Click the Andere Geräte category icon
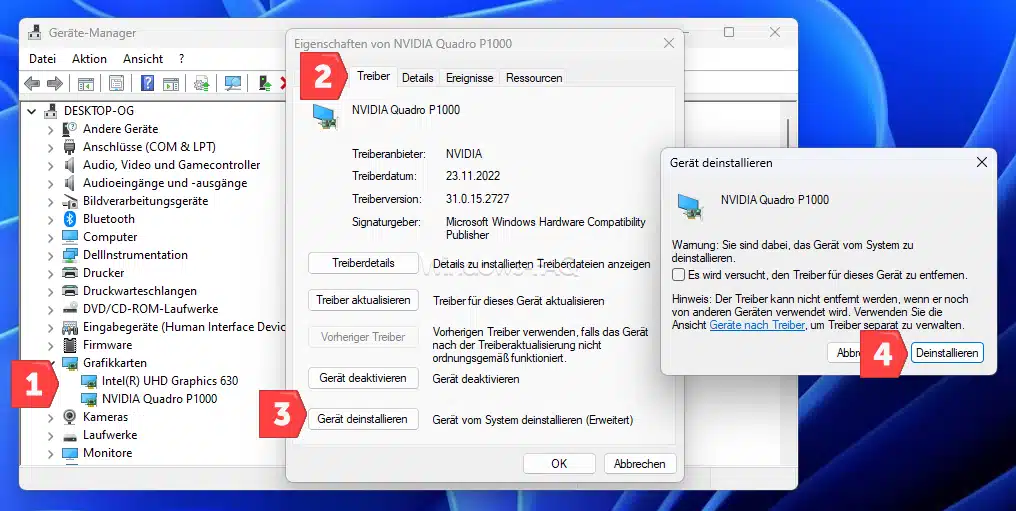Screen dimensions: 1016x511 coord(70,129)
